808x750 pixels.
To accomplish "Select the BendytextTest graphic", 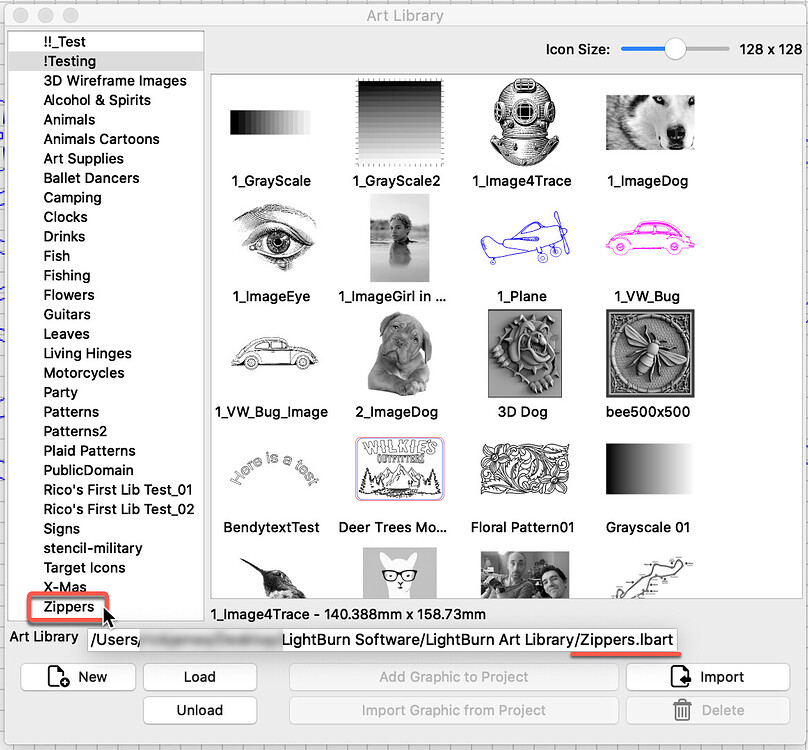I will (x=274, y=469).
